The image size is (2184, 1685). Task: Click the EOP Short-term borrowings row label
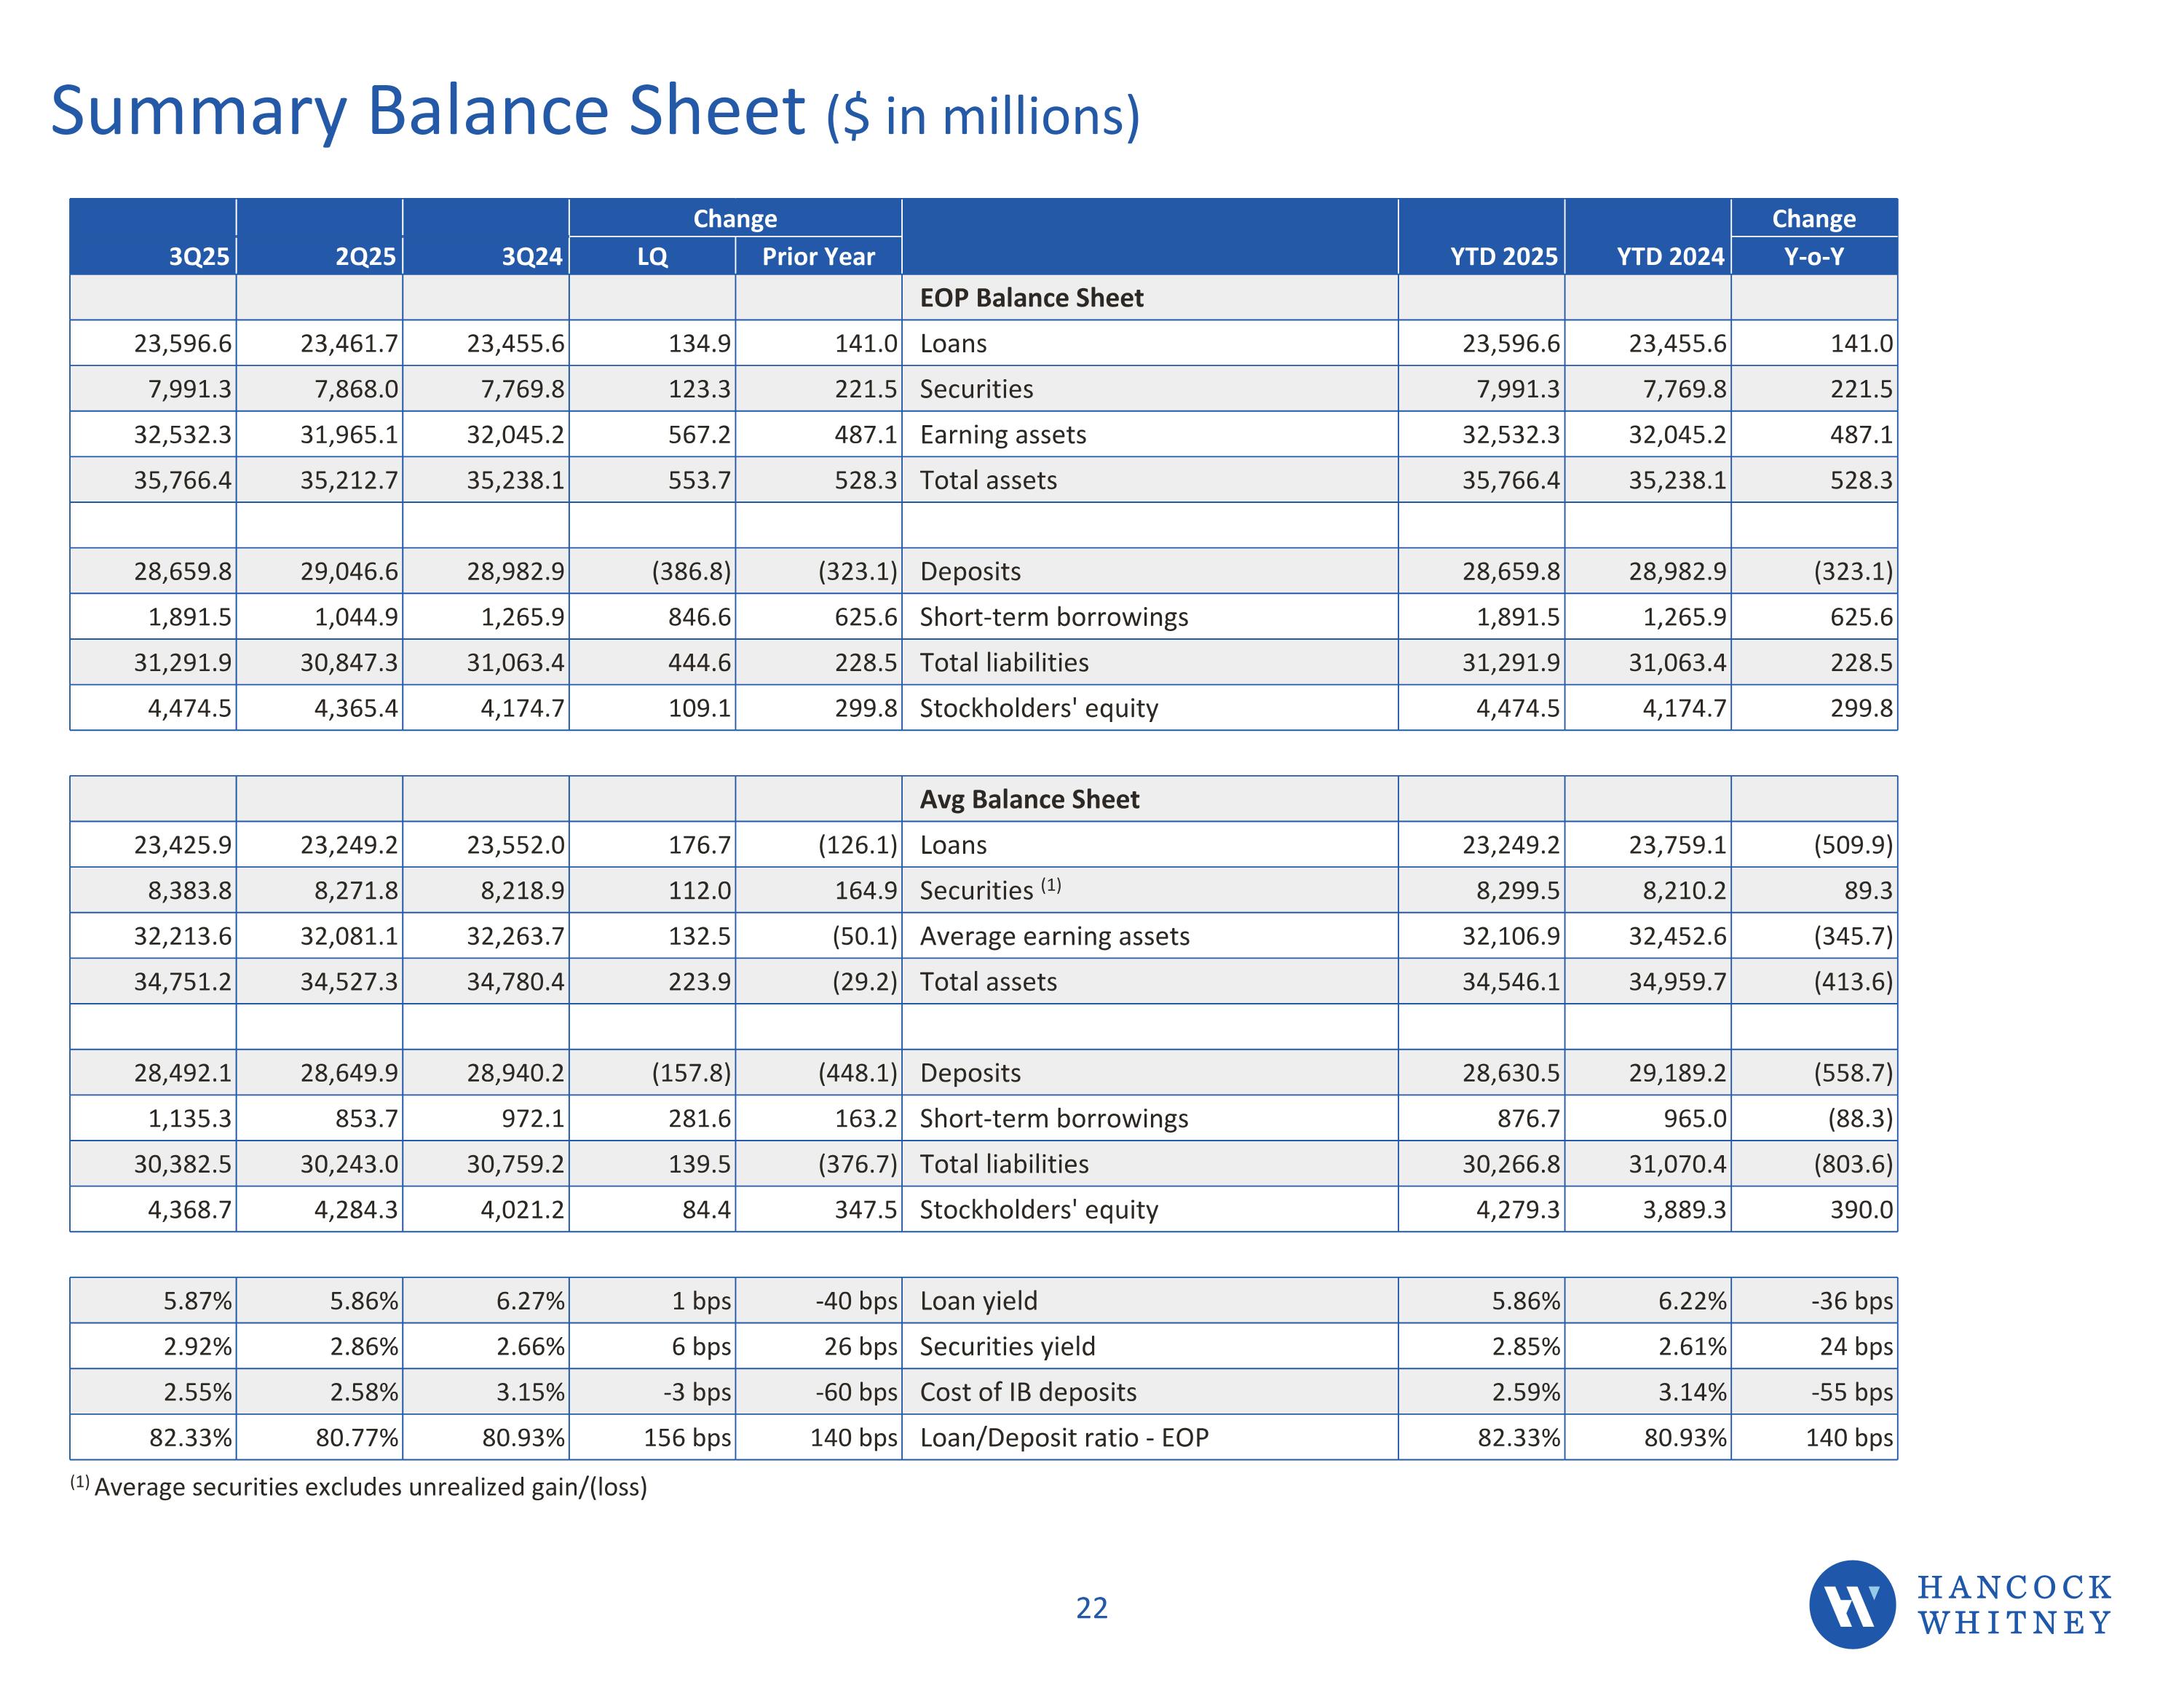(x=1053, y=617)
